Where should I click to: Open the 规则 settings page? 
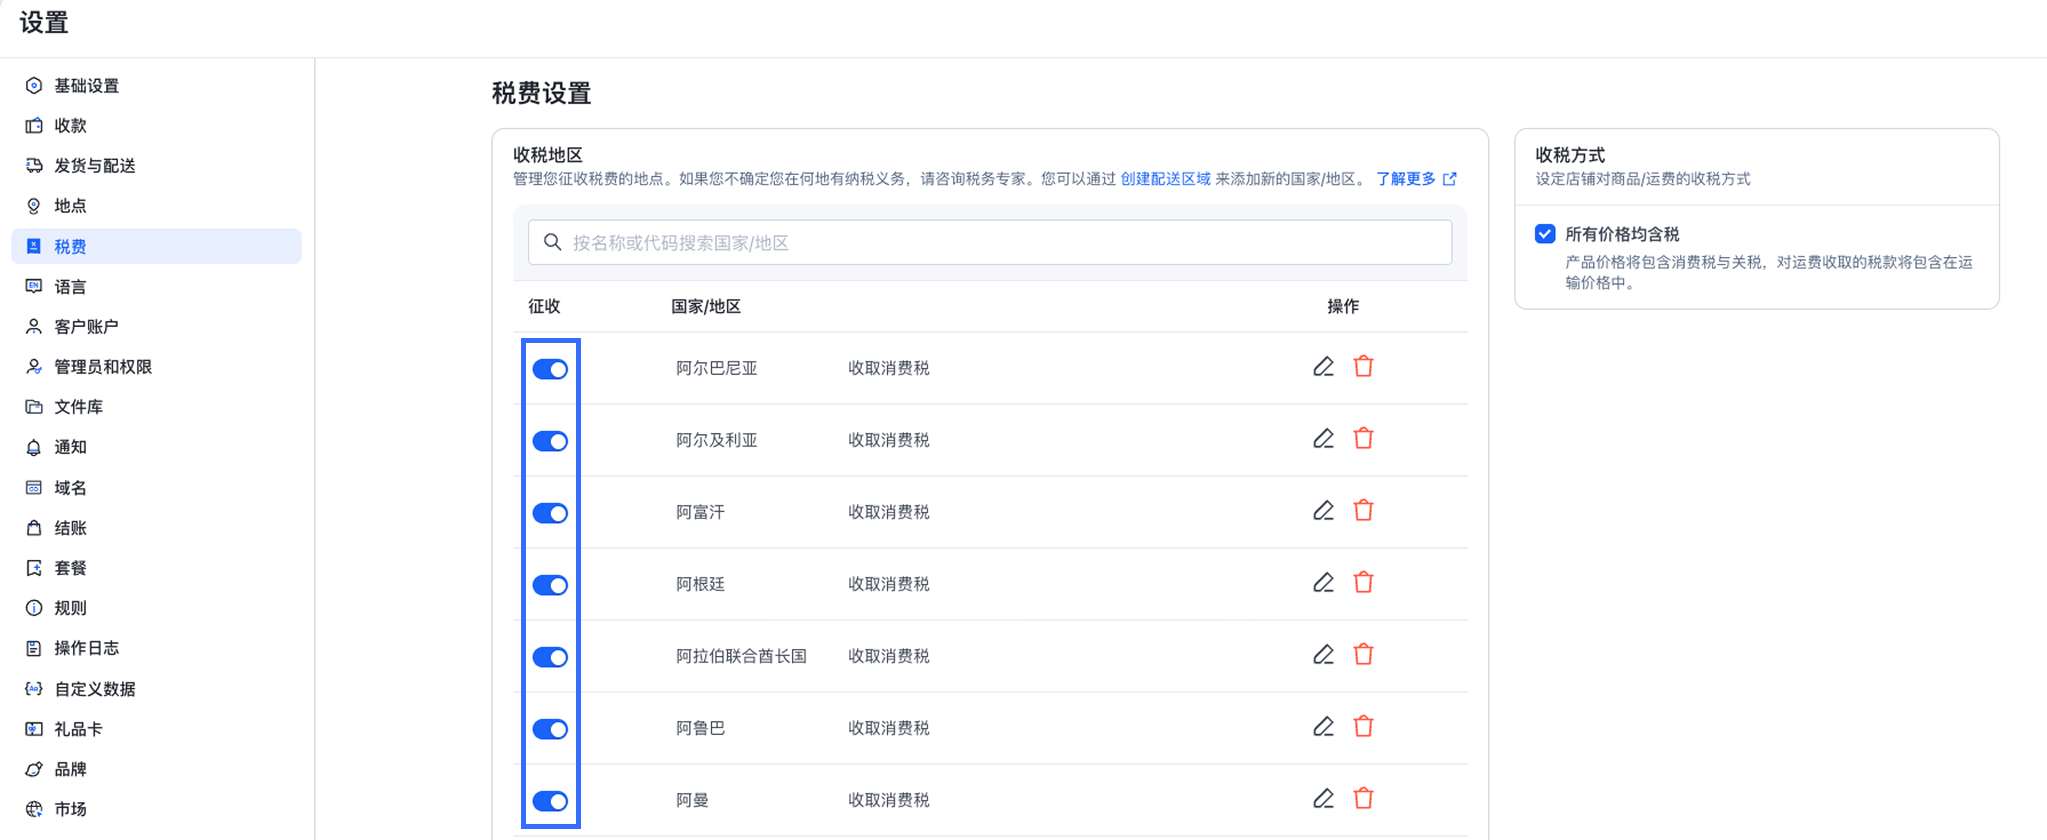[156, 608]
